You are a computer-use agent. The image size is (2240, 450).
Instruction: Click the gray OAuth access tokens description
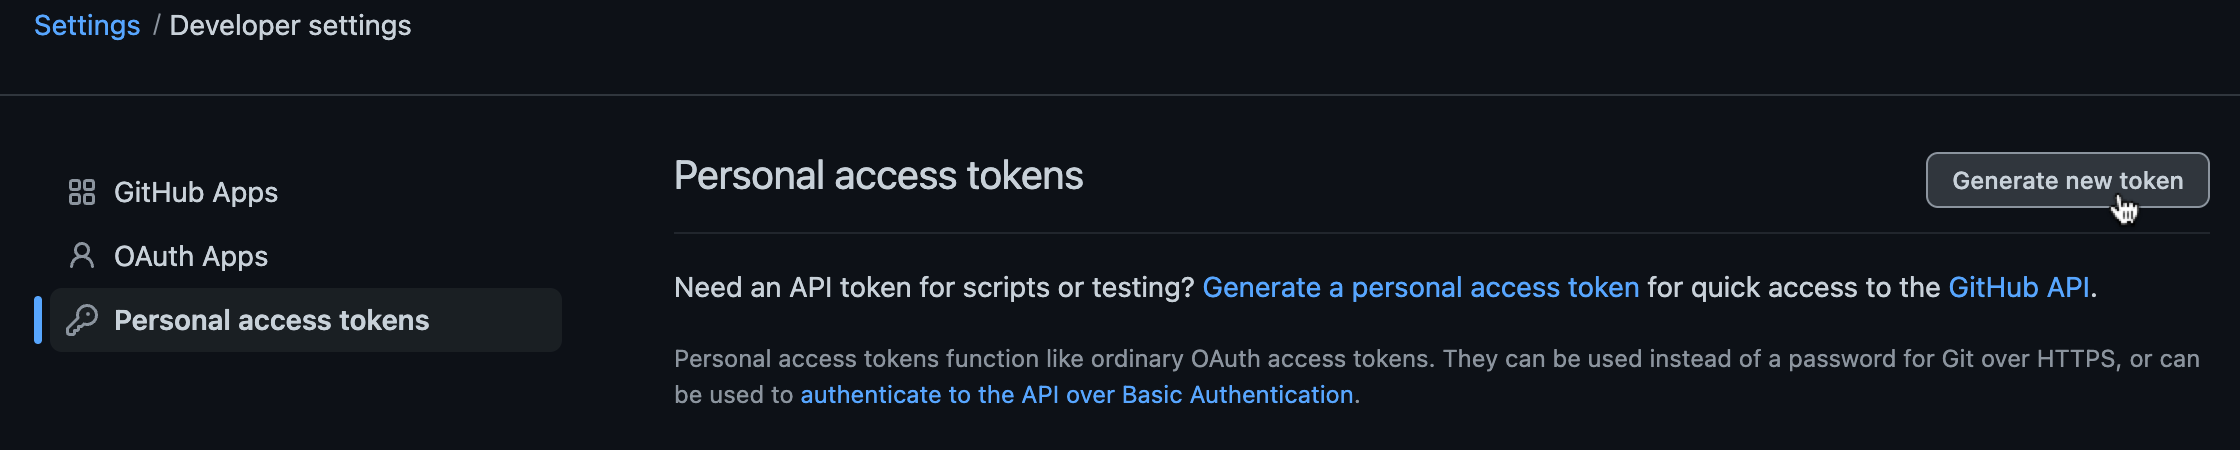tap(1436, 377)
